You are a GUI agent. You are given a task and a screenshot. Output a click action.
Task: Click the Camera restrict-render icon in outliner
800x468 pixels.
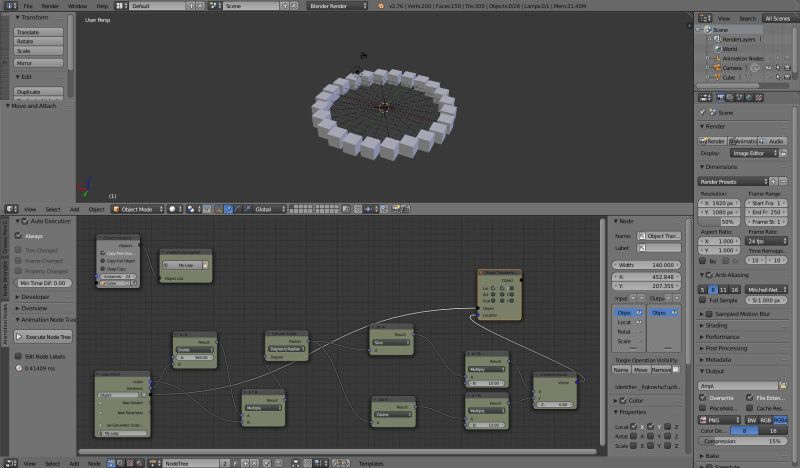point(787,68)
